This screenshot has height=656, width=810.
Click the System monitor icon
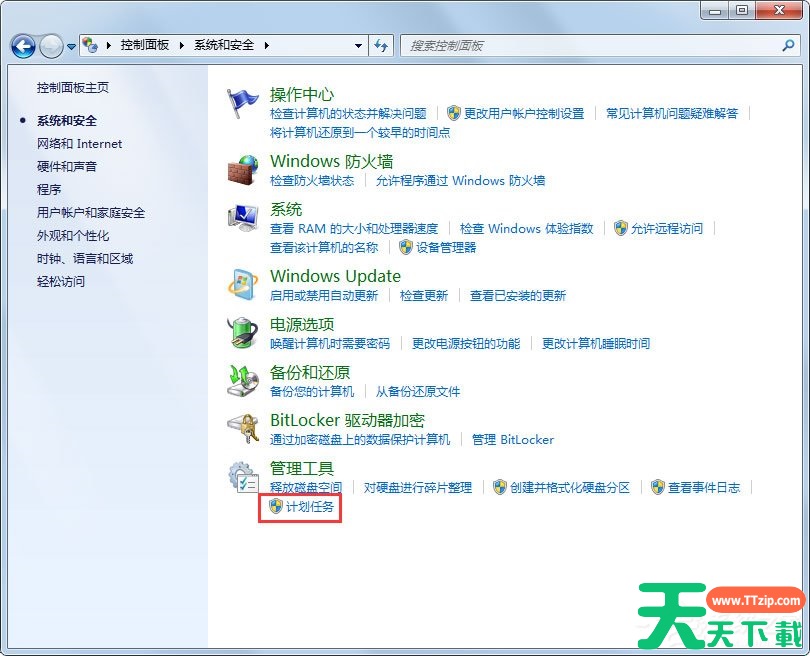242,217
